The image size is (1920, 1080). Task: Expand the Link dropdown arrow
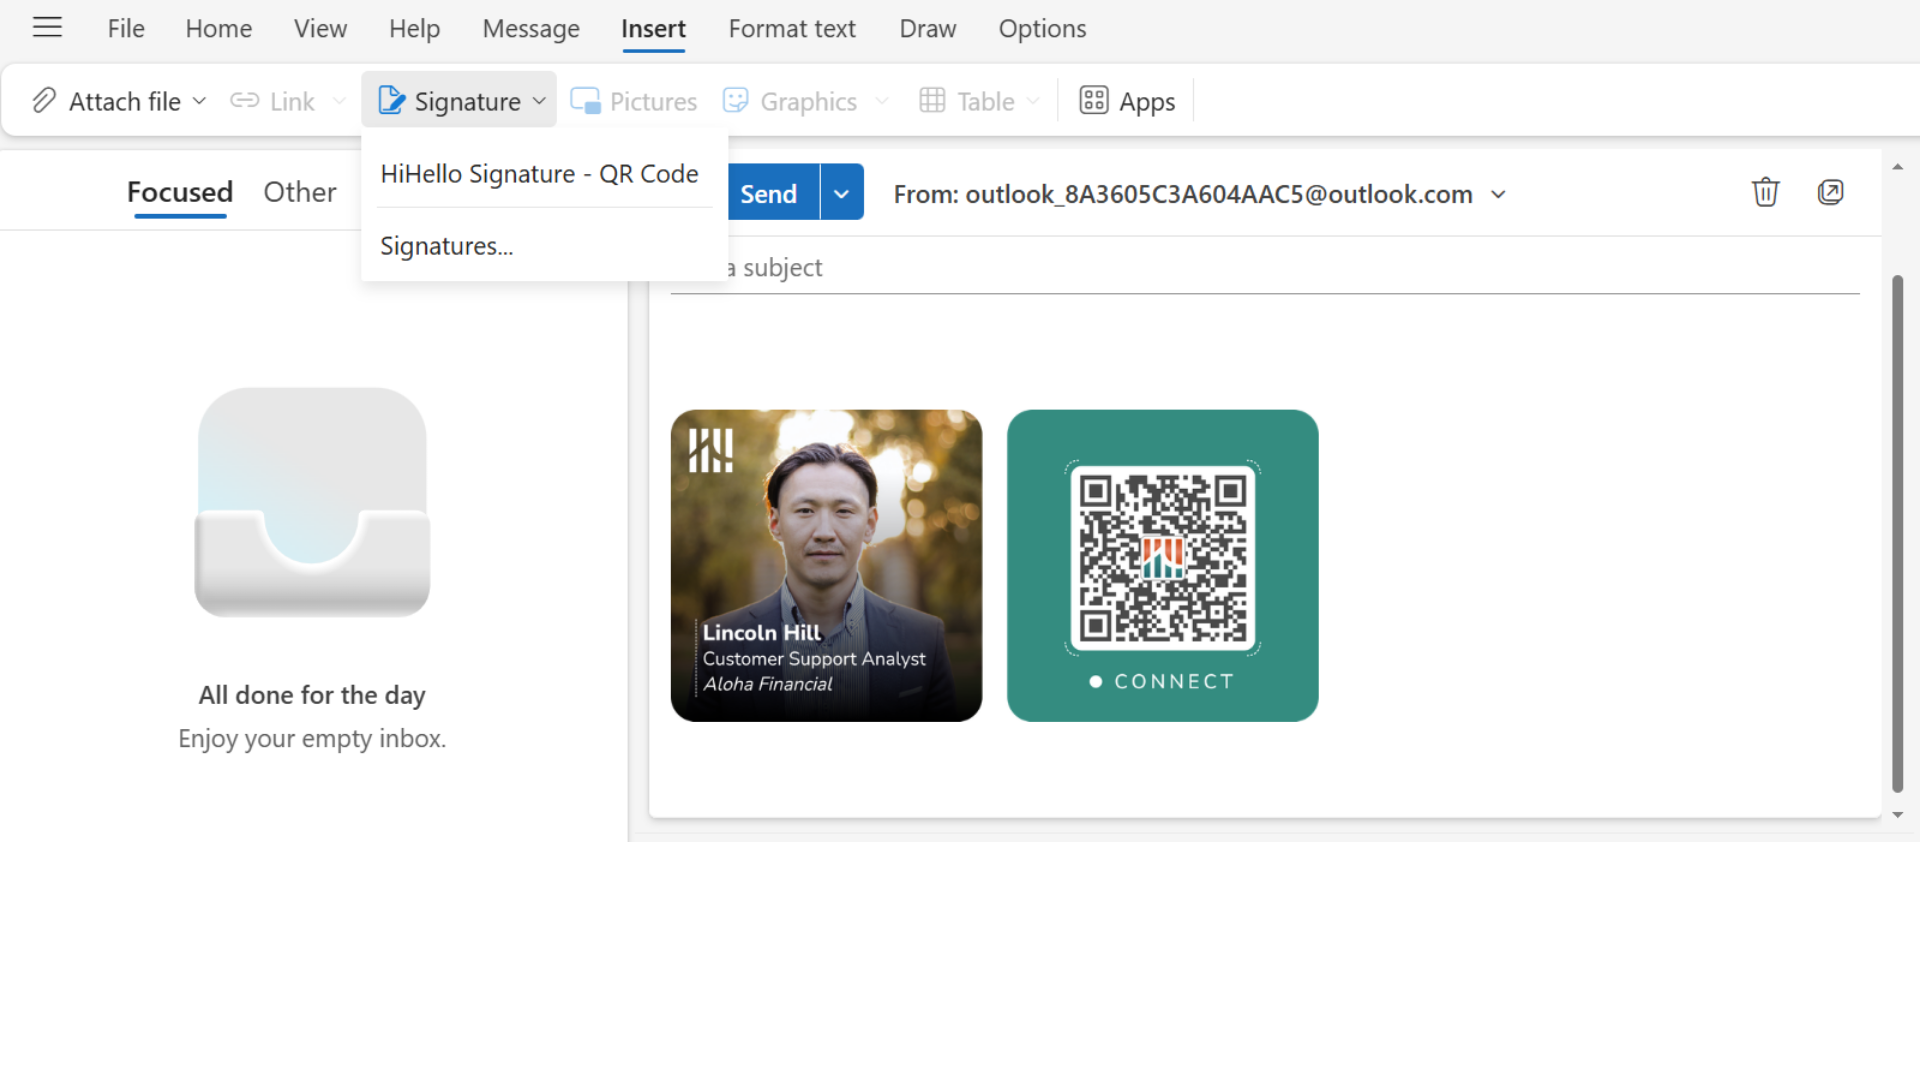[339, 101]
